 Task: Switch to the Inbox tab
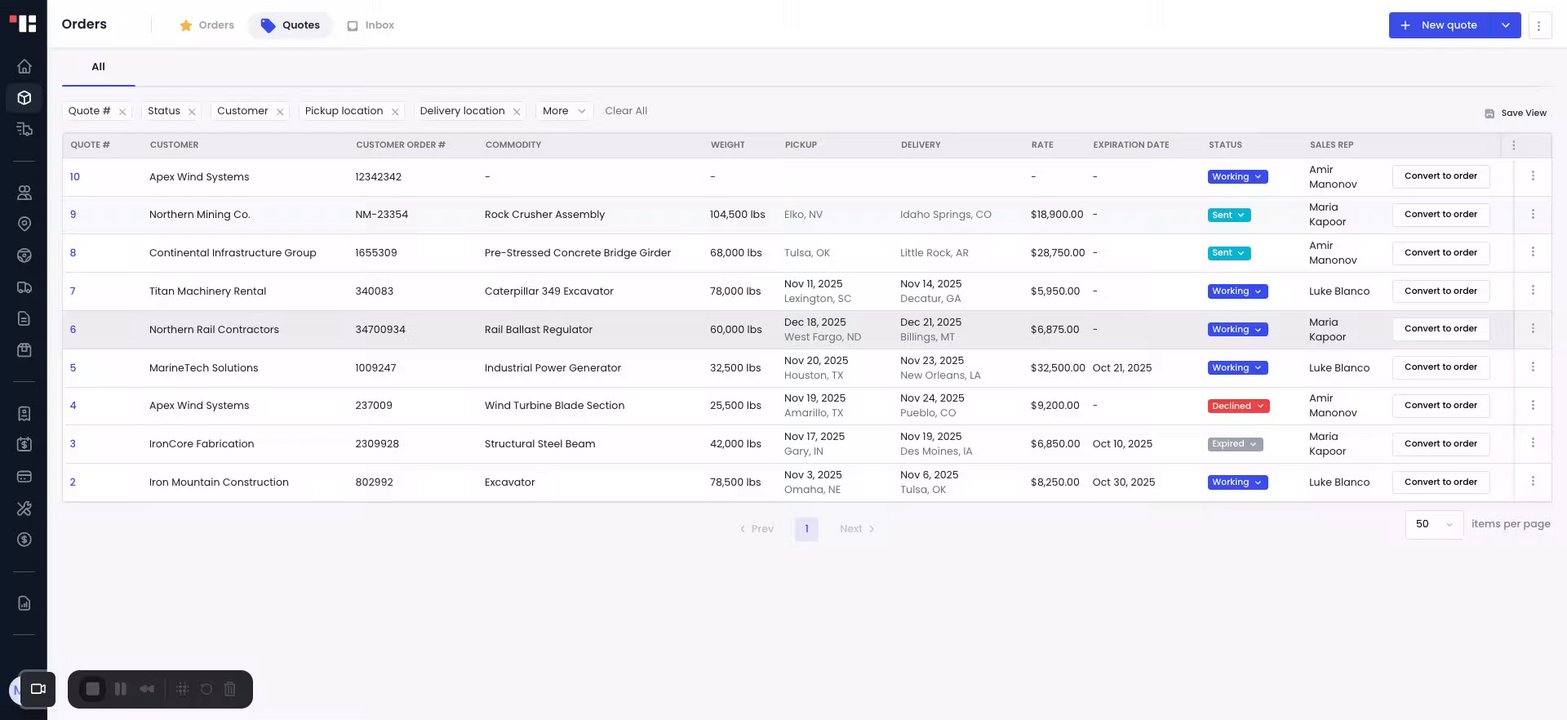370,25
